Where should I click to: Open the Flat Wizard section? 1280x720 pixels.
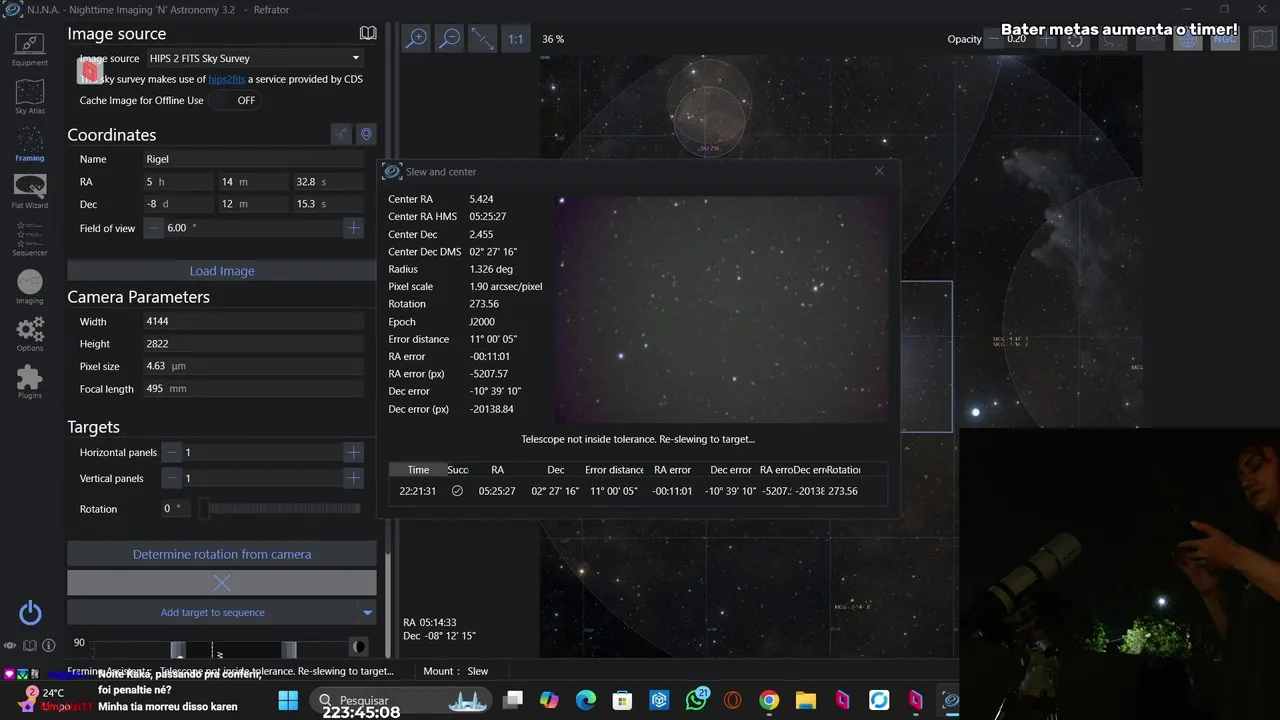tap(30, 191)
